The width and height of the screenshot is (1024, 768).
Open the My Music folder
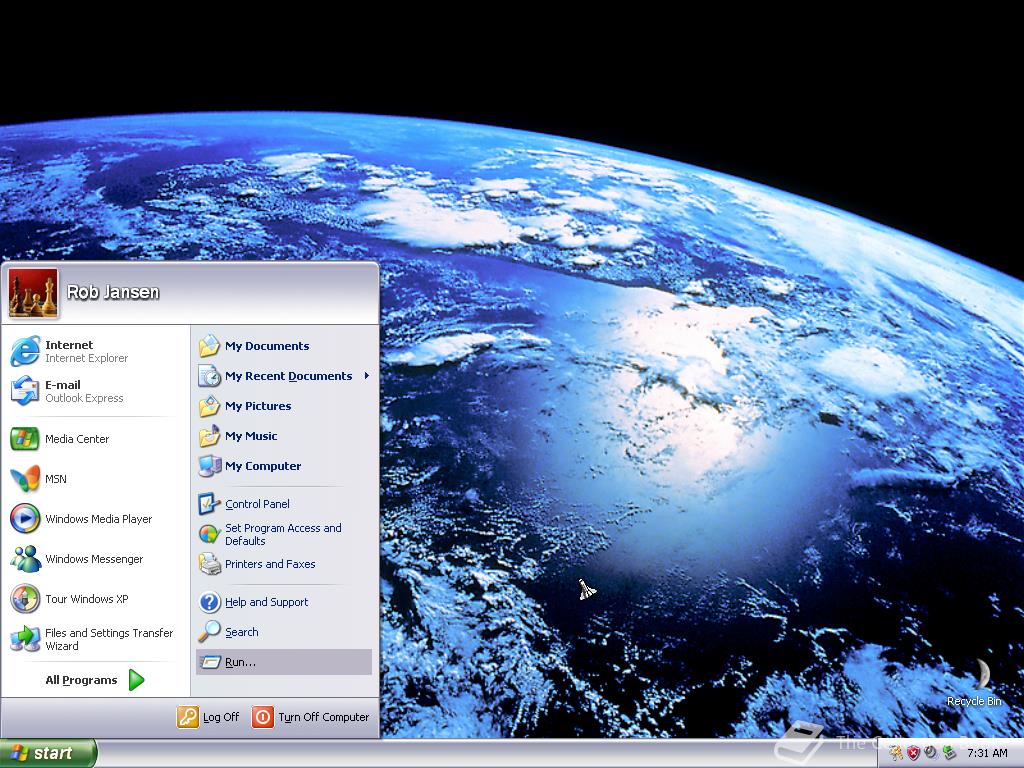pos(284,436)
